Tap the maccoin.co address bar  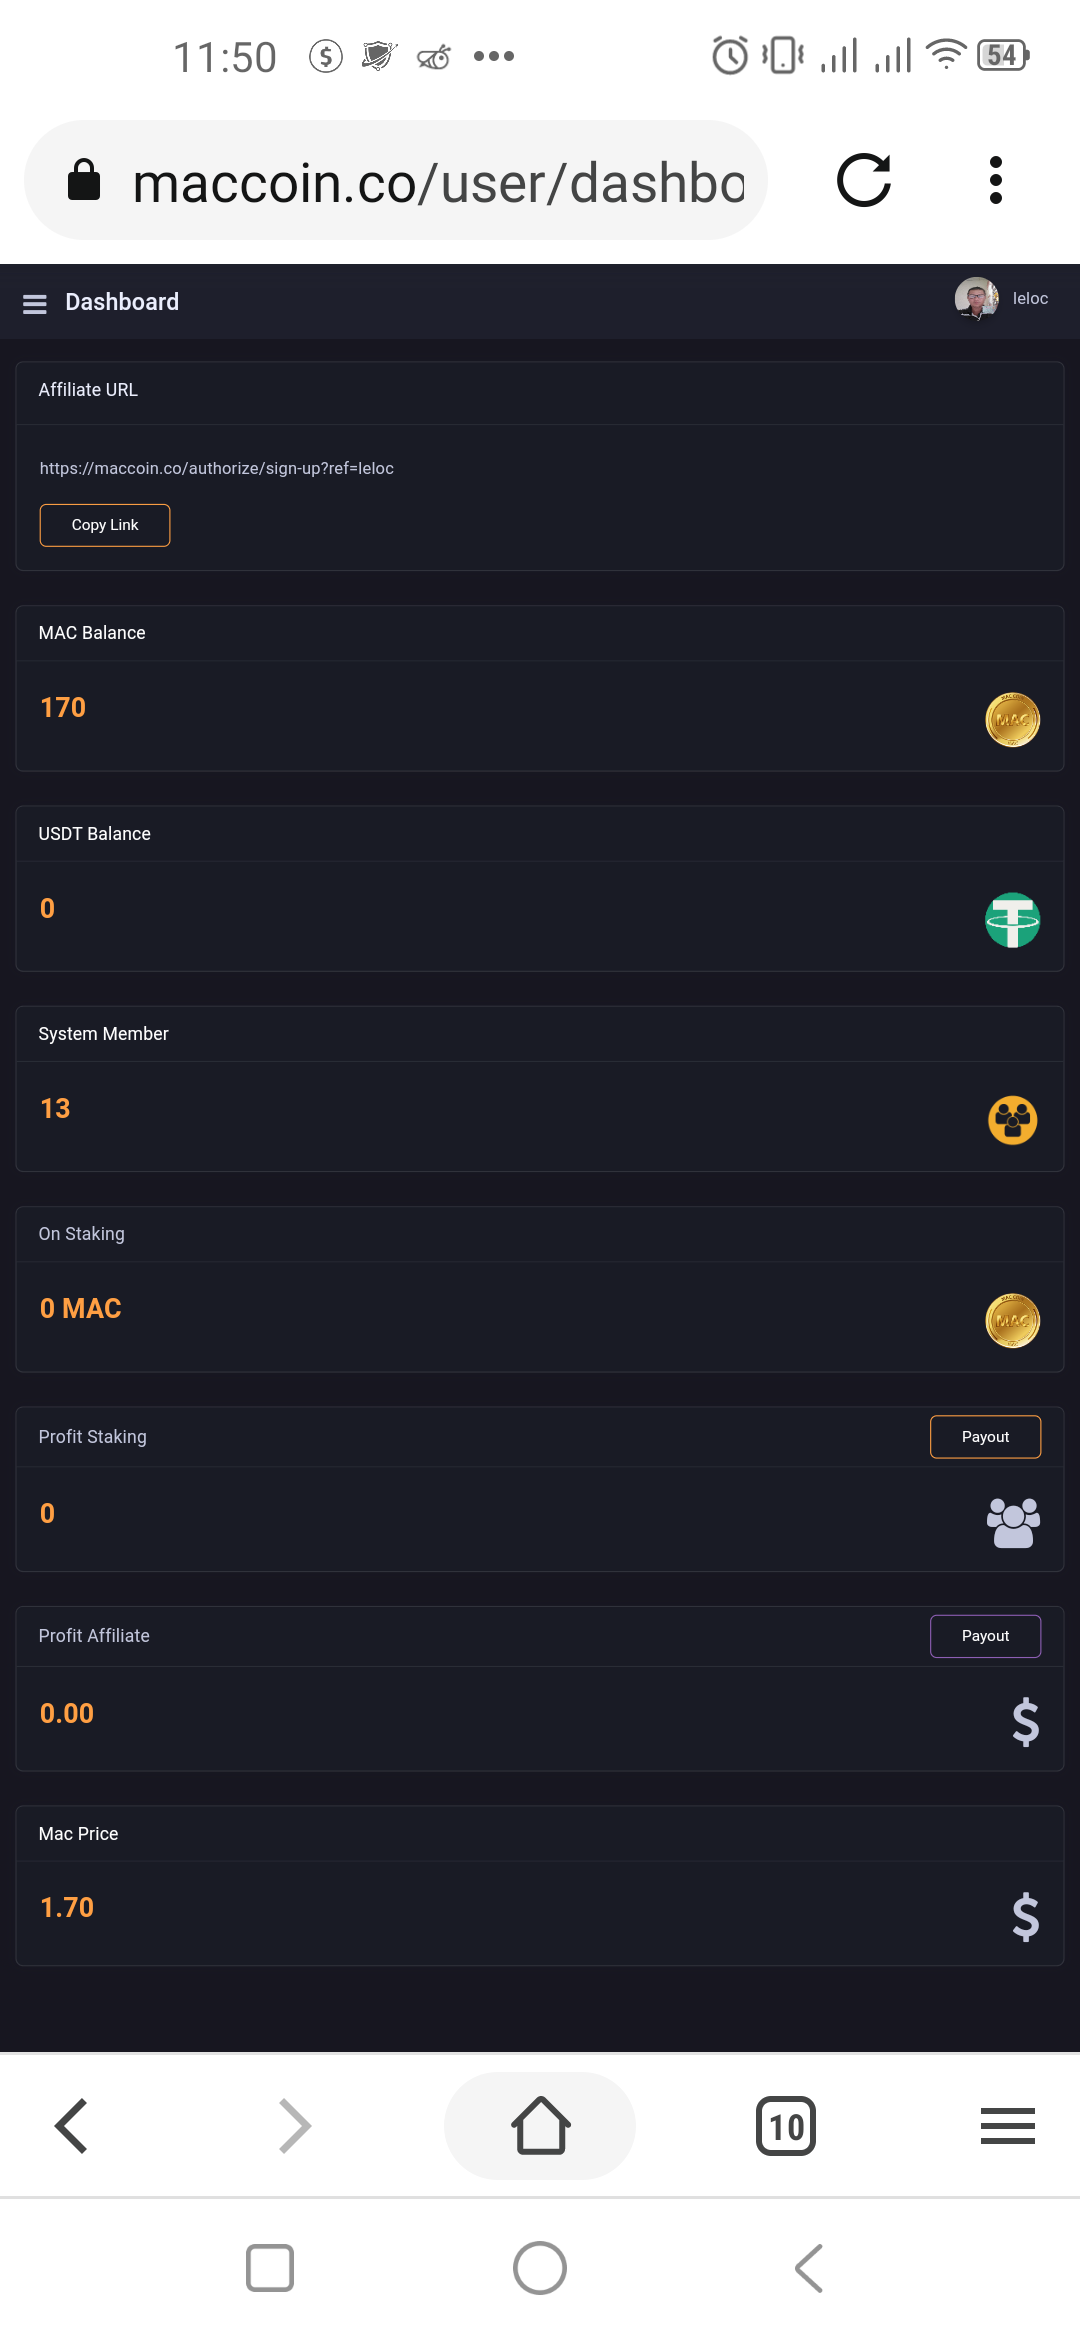tap(438, 183)
